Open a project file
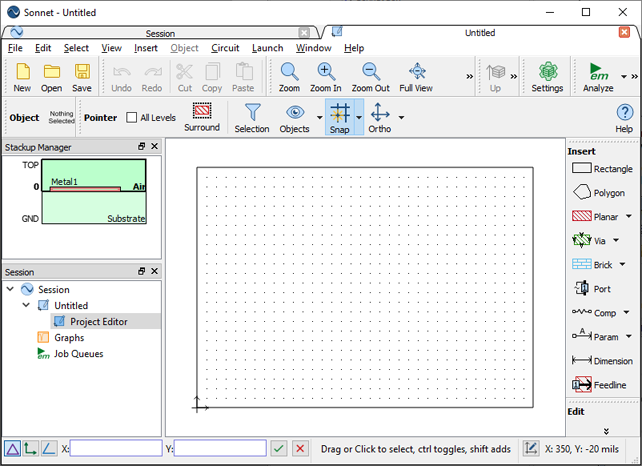 [51, 77]
